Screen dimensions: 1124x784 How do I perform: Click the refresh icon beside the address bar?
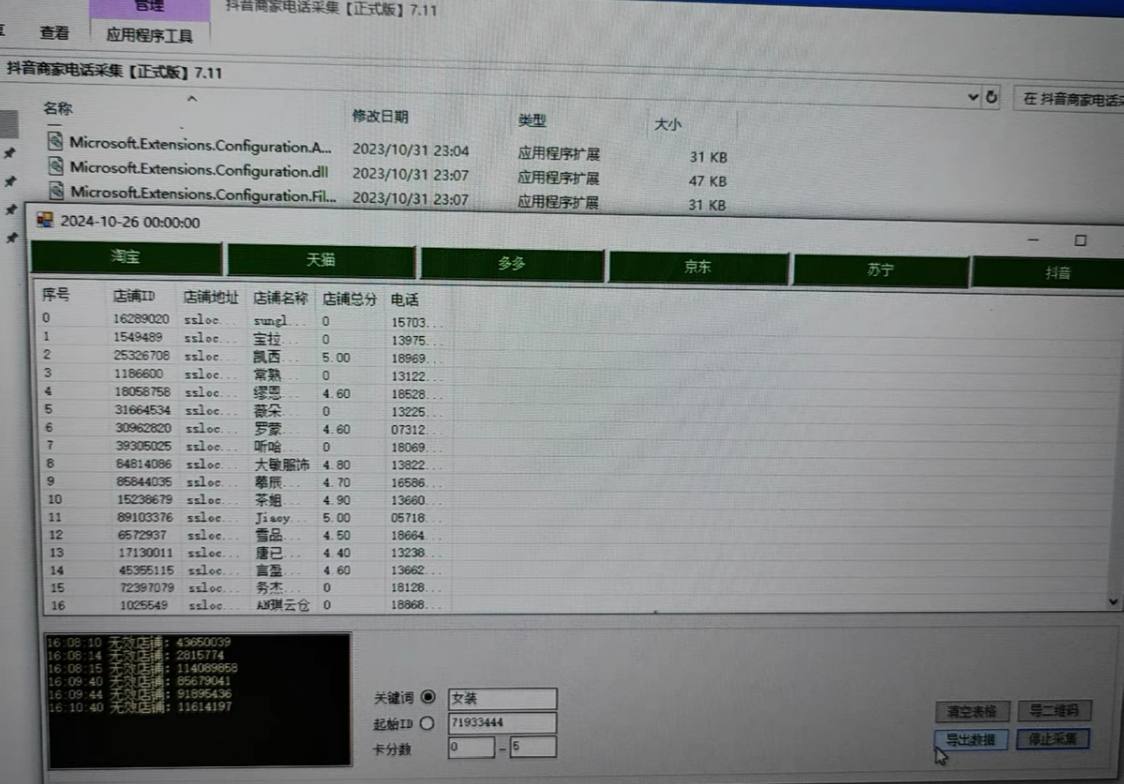point(991,96)
